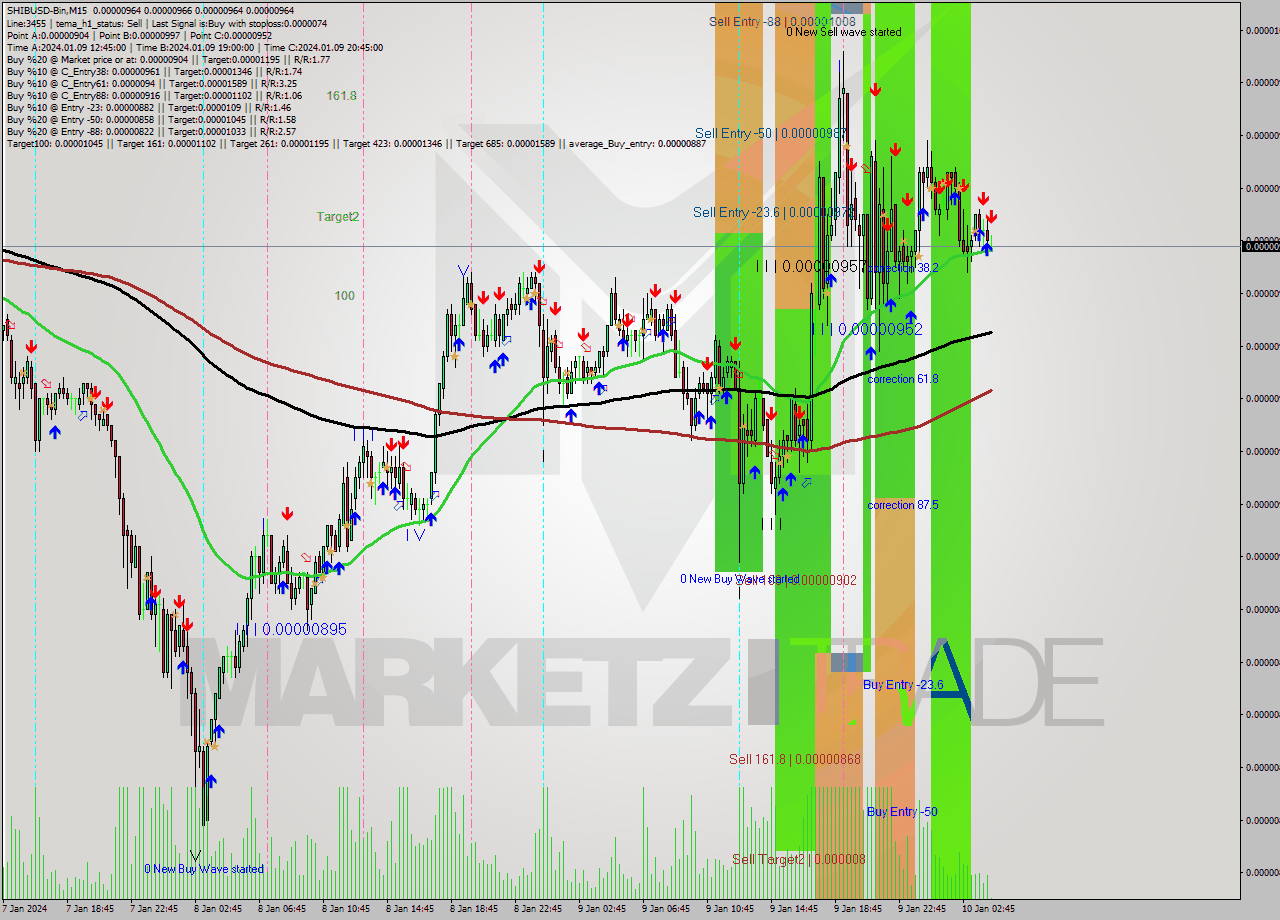Viewport: 1280px width, 920px height.
Task: Click the '8 Jan 22:45' time label
Action: click(x=538, y=909)
